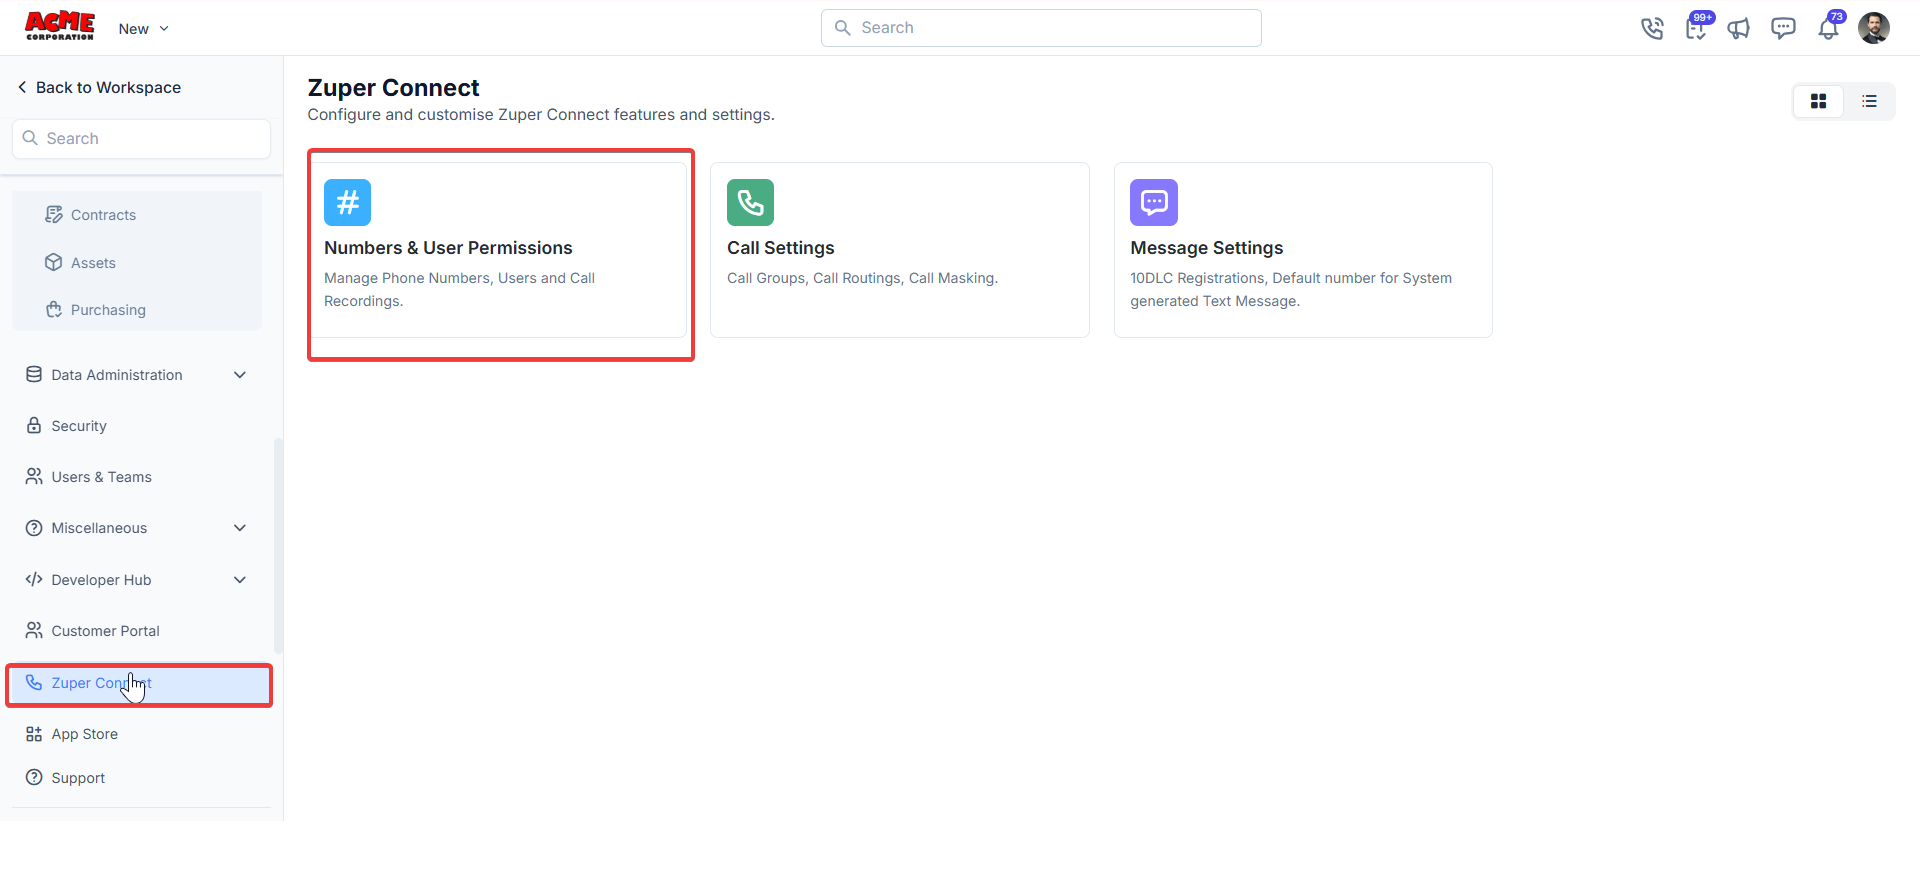
Task: Click the hash icon on Numbers card
Action: coord(347,203)
